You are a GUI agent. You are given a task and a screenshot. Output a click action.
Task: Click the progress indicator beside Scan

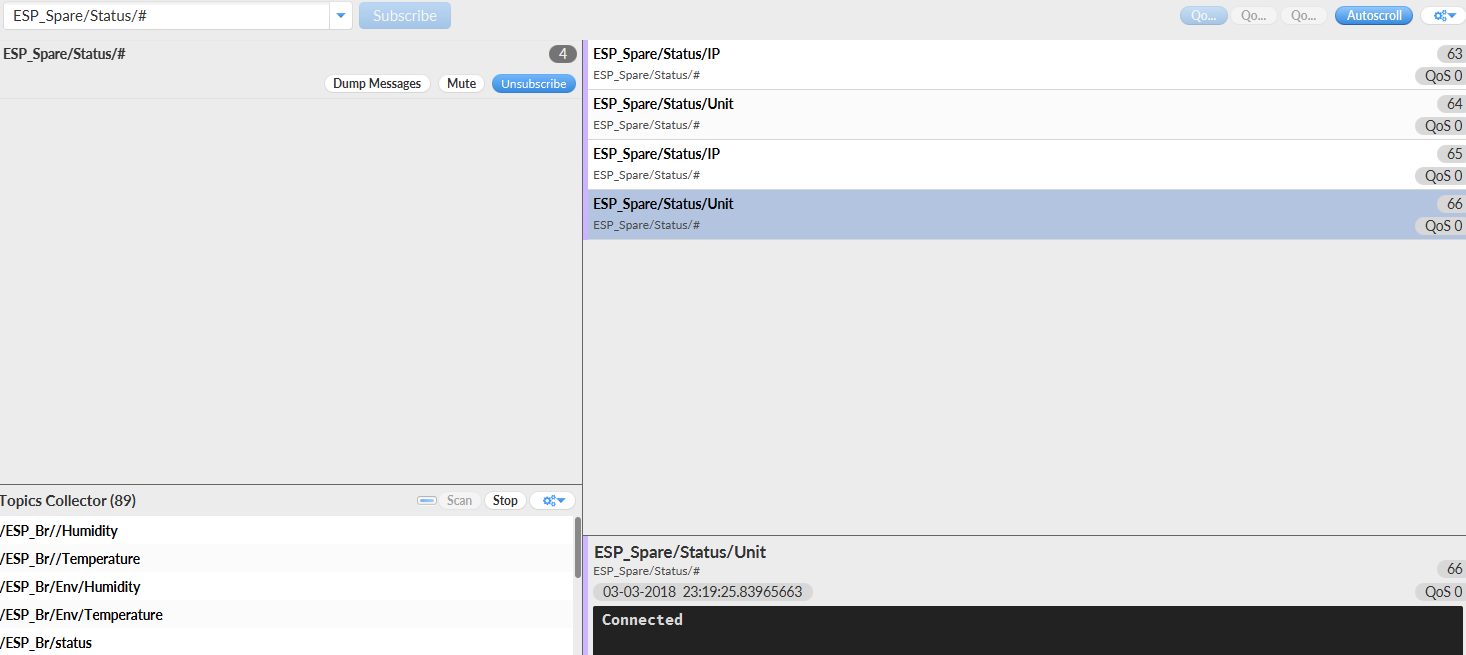[427, 500]
